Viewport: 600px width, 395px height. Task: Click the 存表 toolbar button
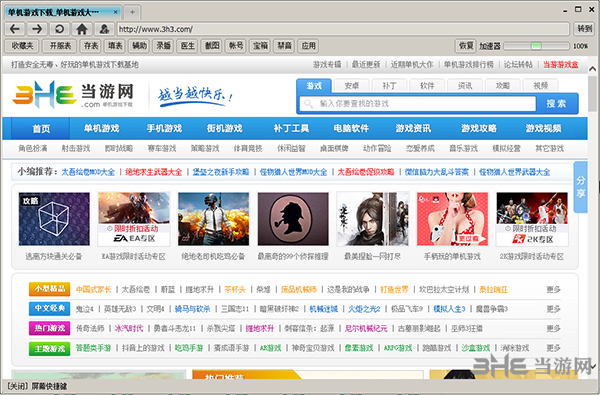pyautogui.click(x=91, y=46)
